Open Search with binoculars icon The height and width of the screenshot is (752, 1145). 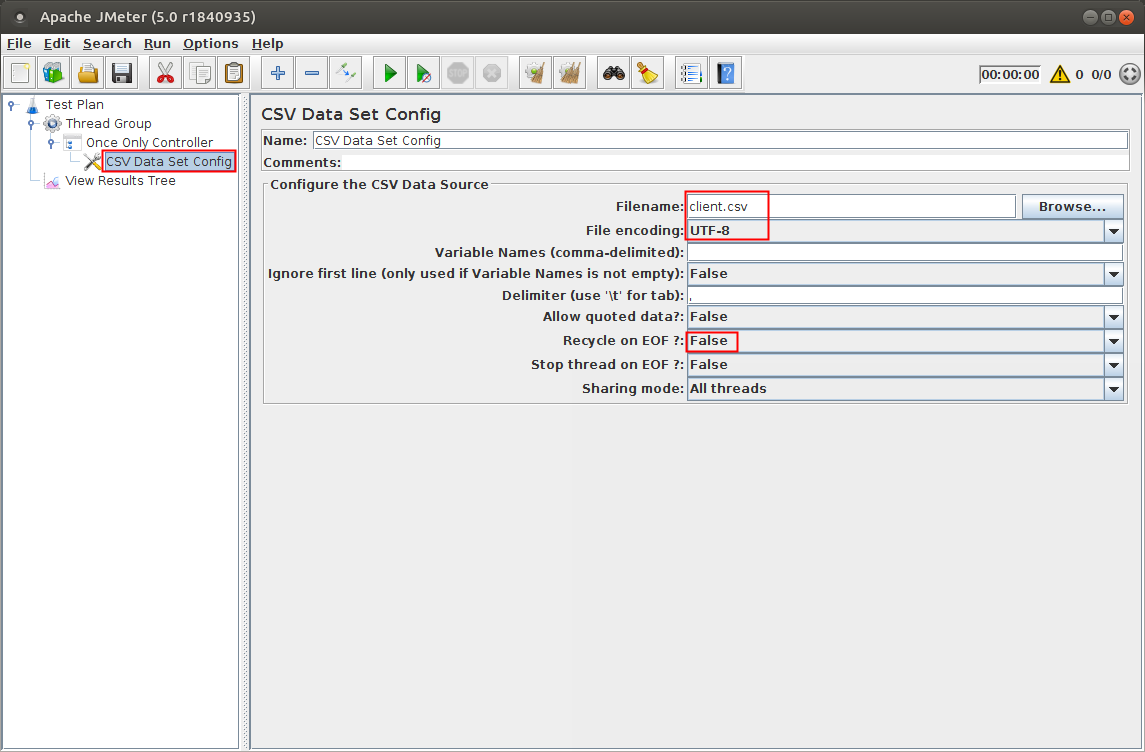click(x=613, y=73)
